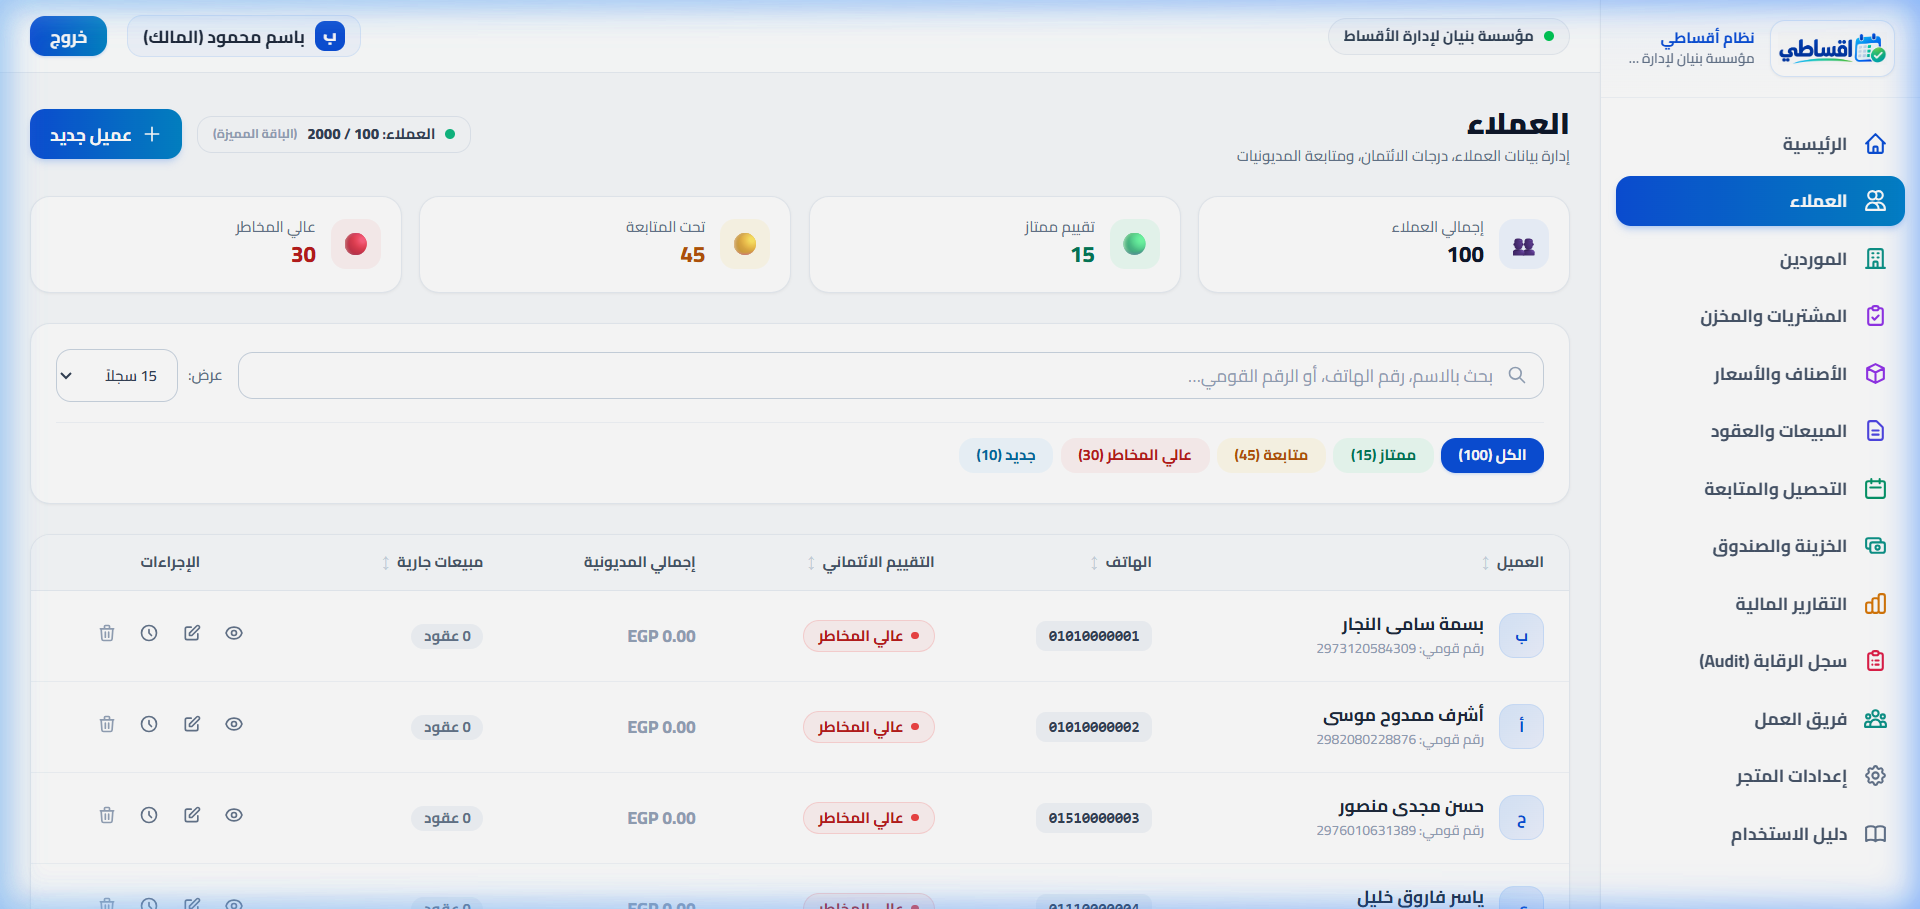The image size is (1920, 909).
Task: Sort table by الهاتف column
Action: 1121,562
